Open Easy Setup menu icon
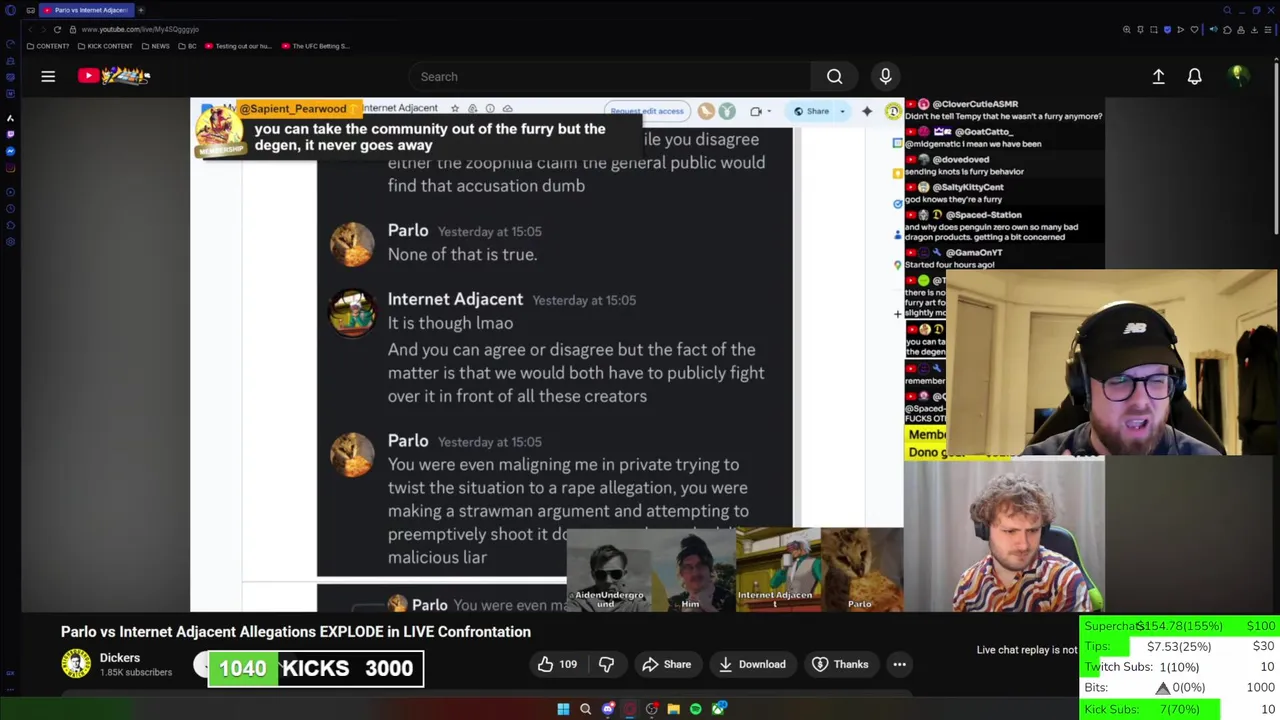Screen dimensions: 1280x720 point(1268,30)
